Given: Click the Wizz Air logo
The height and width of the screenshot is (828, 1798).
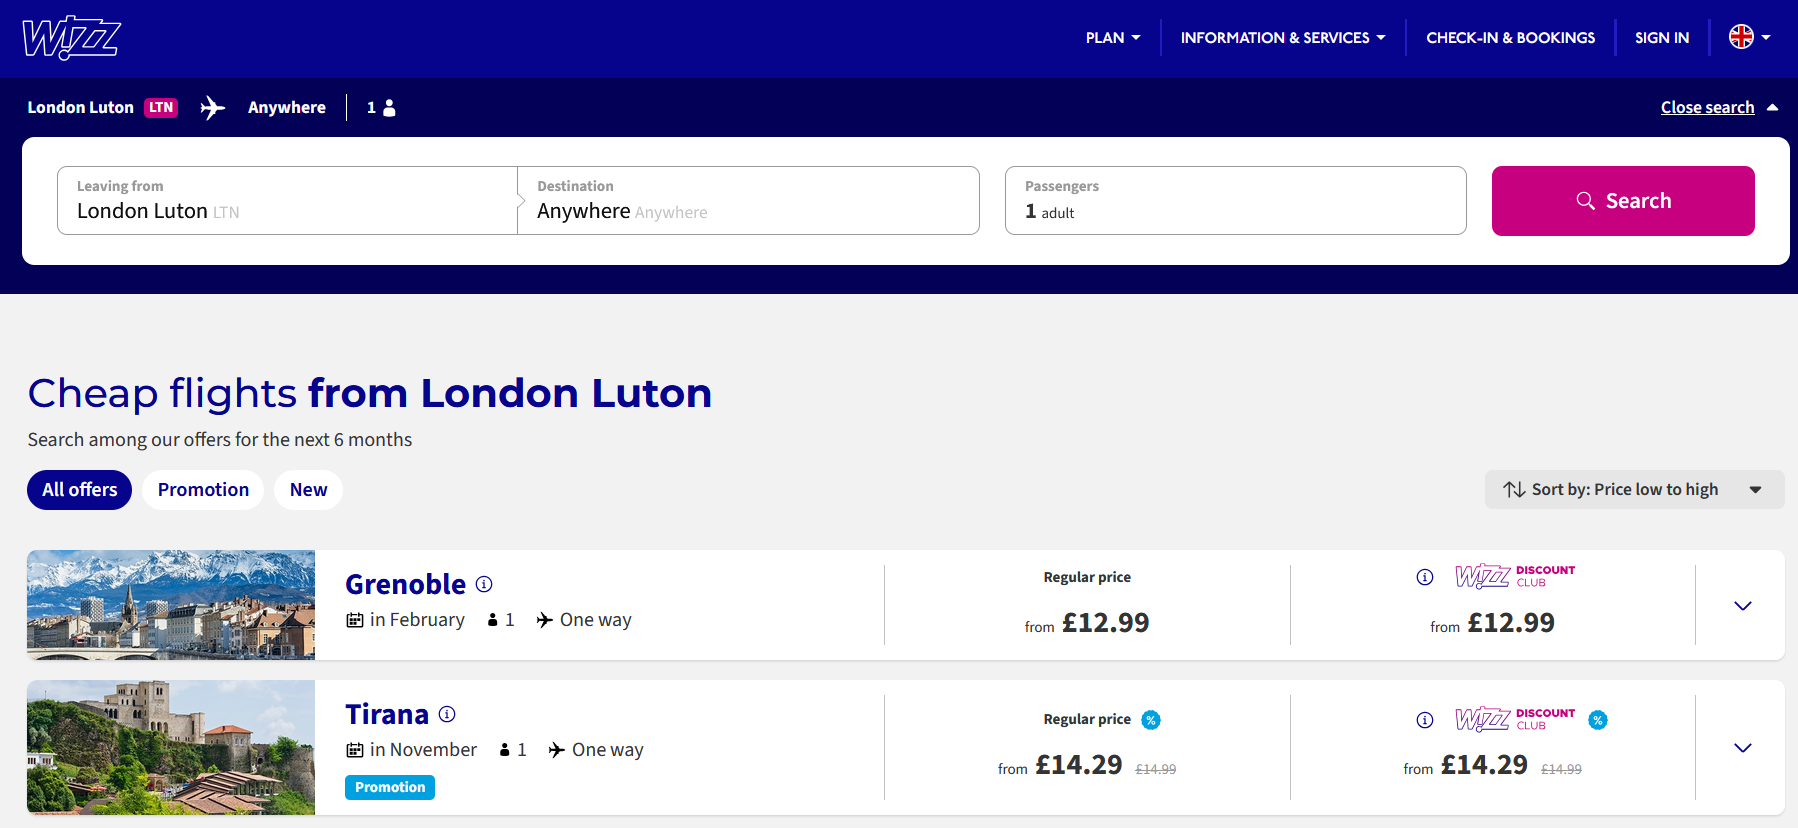Looking at the screenshot, I should (69, 37).
